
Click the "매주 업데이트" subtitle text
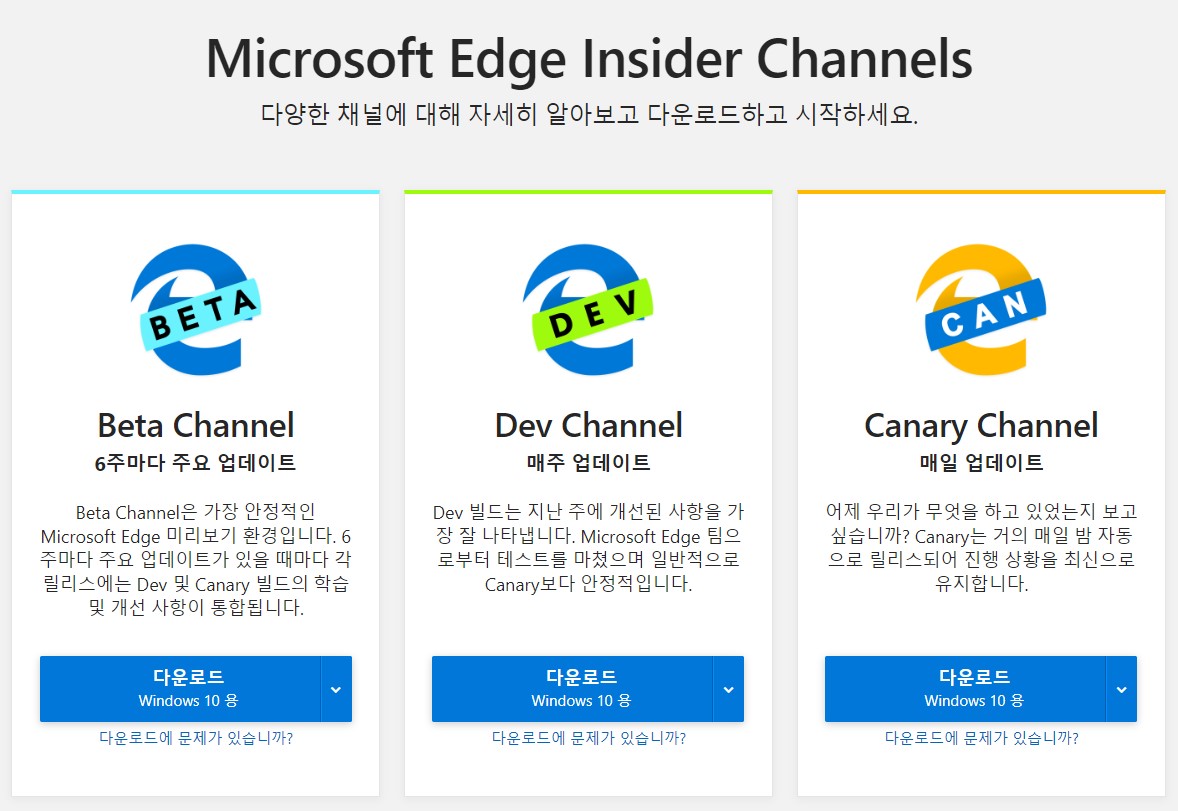tap(588, 462)
